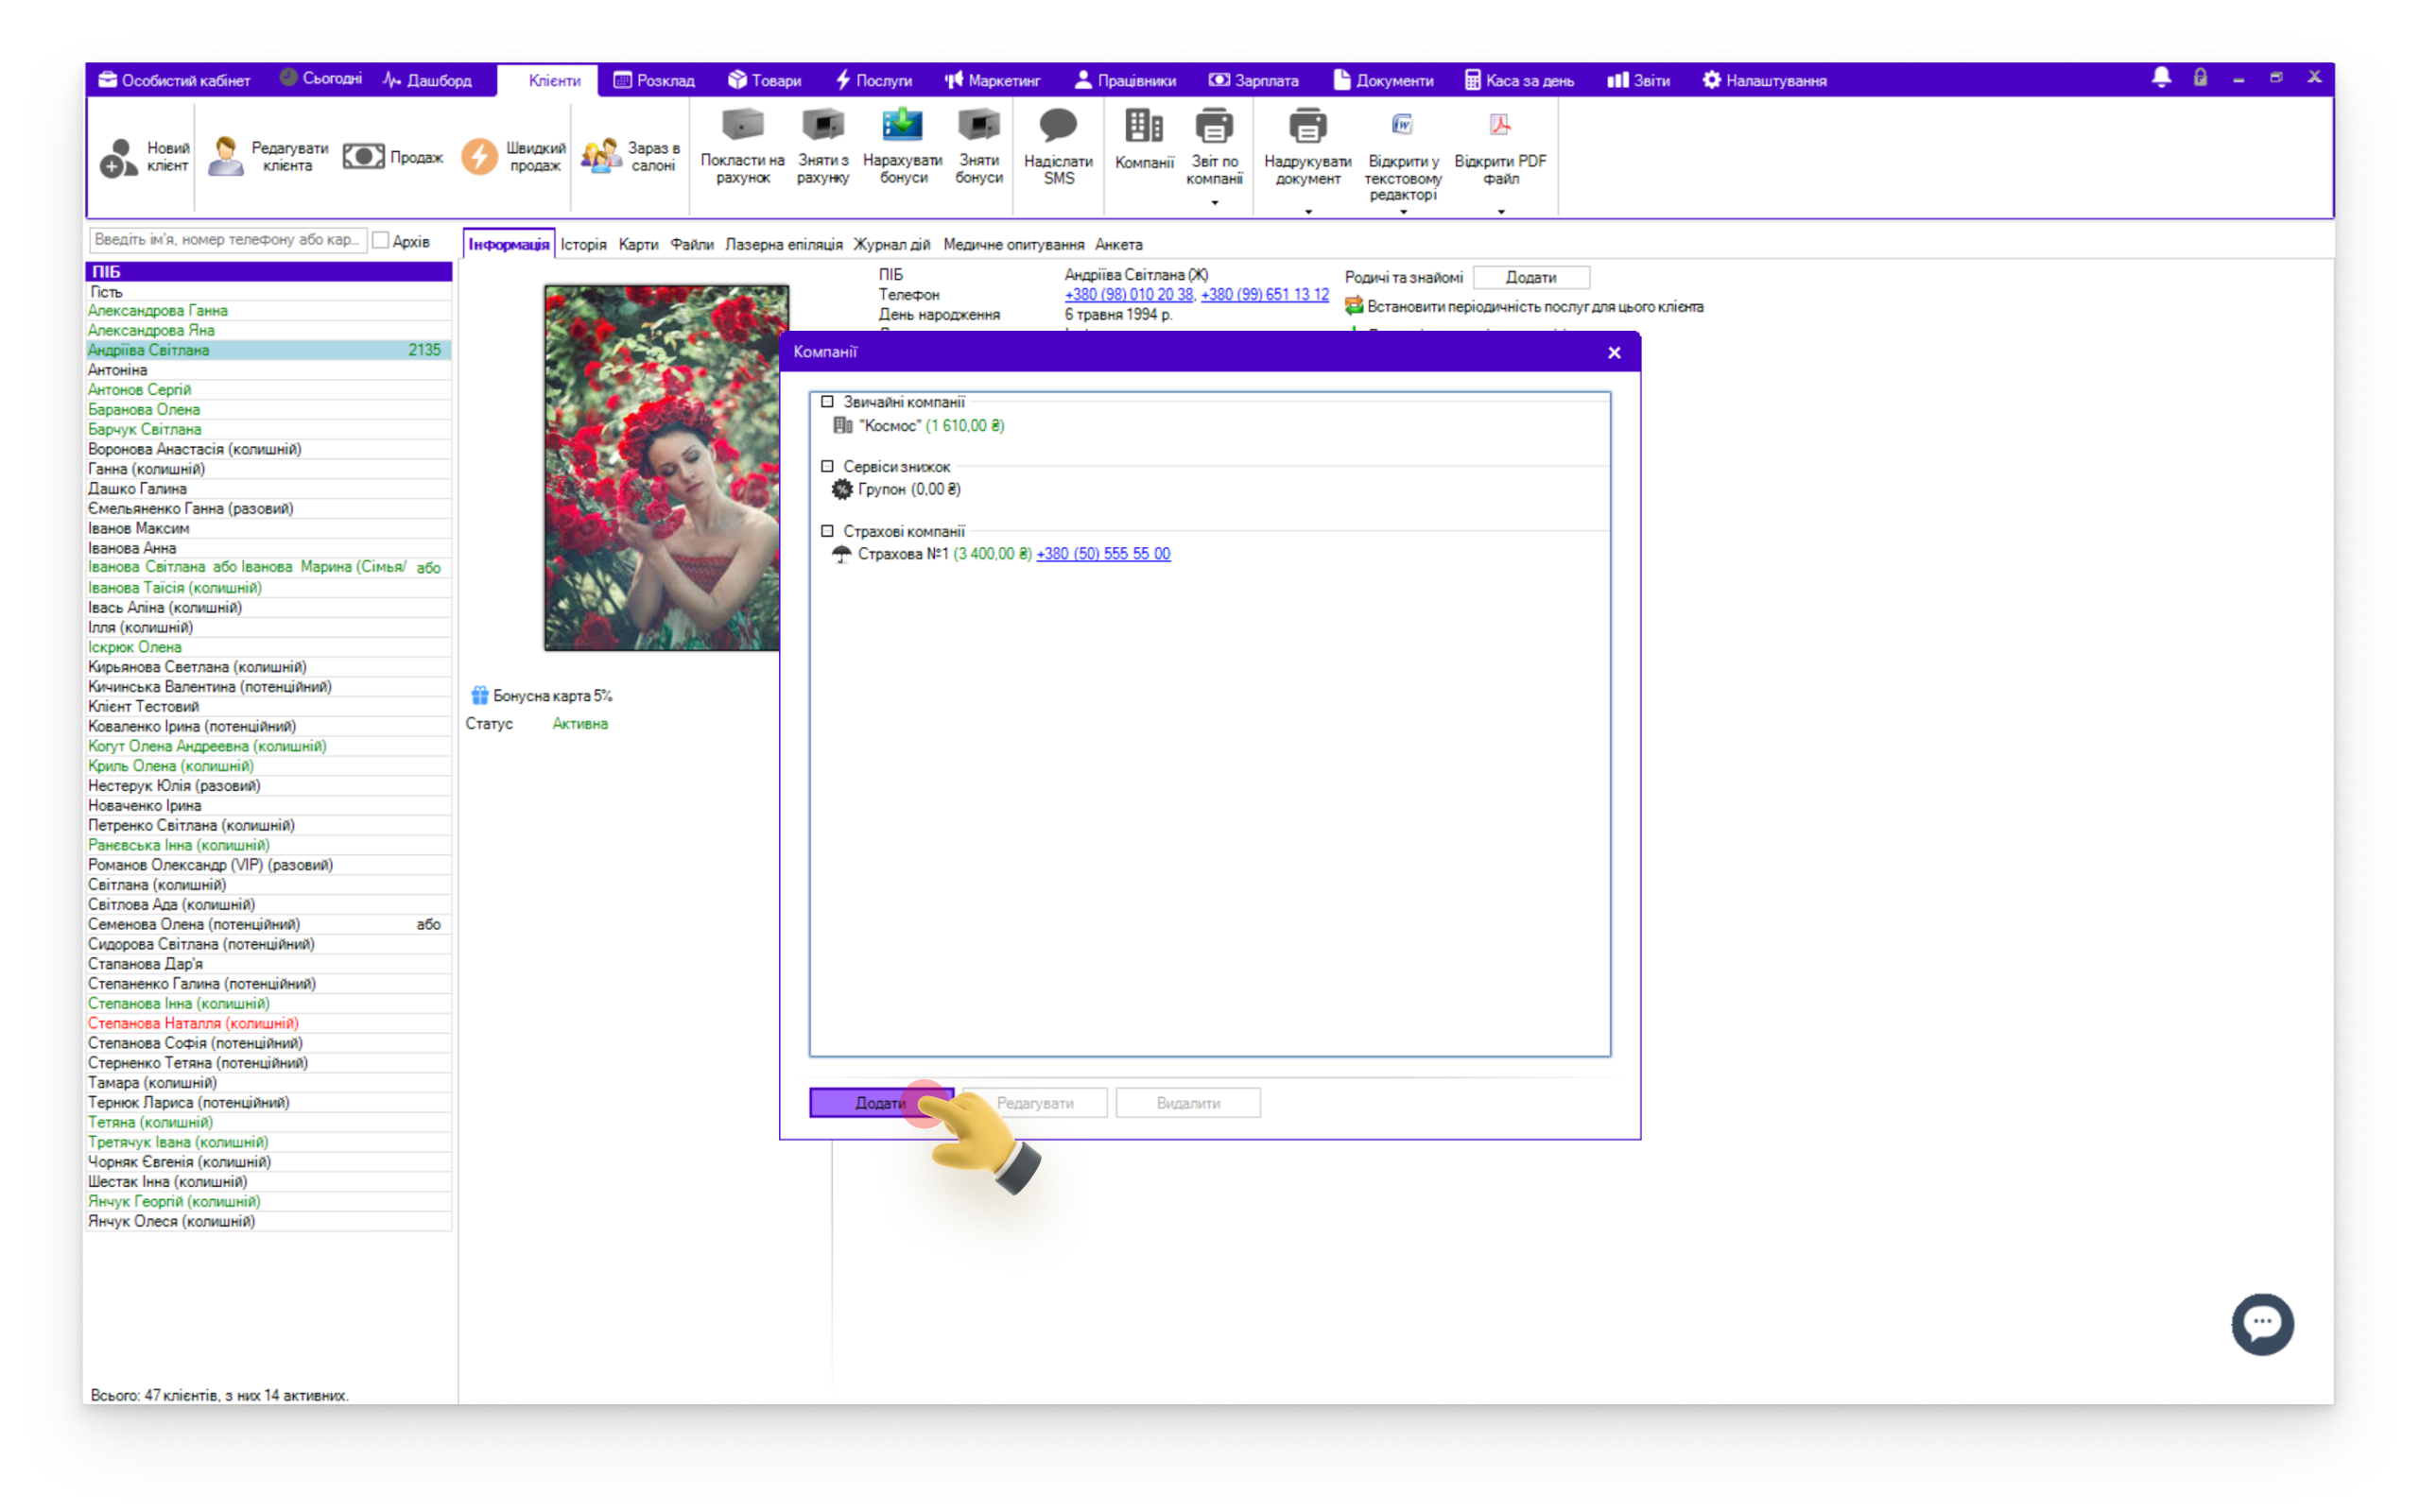The width and height of the screenshot is (2420, 1512).
Task: Open the New client (Новий клієнт) tool
Action: coord(144,156)
